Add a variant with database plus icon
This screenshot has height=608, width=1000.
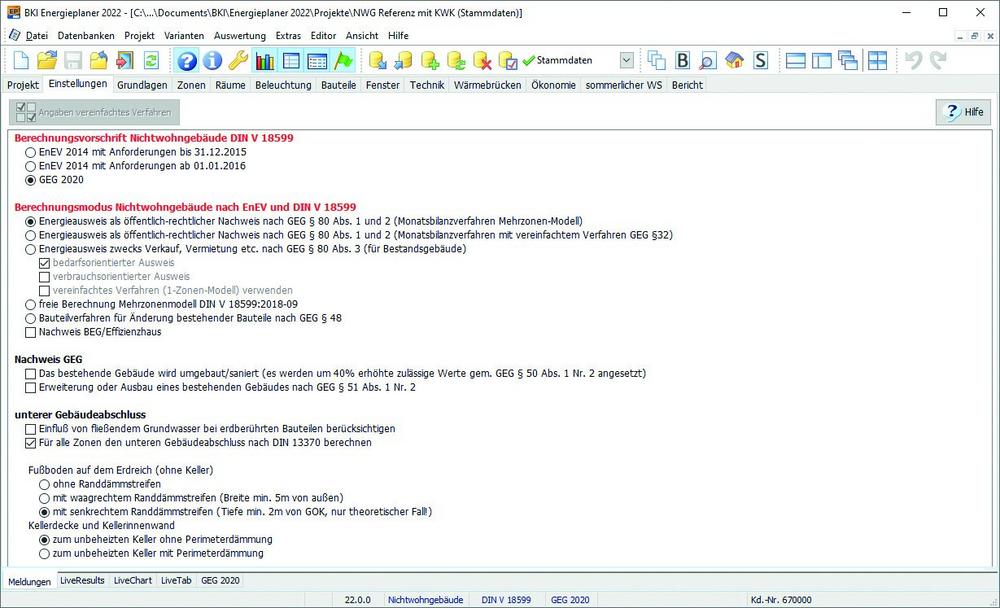[430, 61]
